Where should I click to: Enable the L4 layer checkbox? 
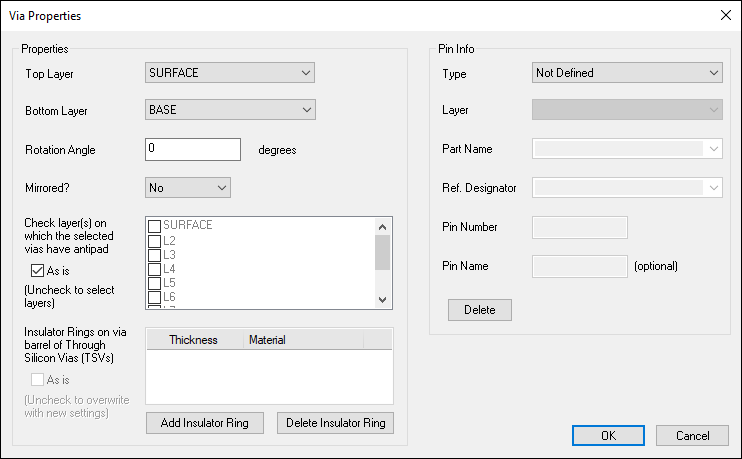tap(154, 269)
